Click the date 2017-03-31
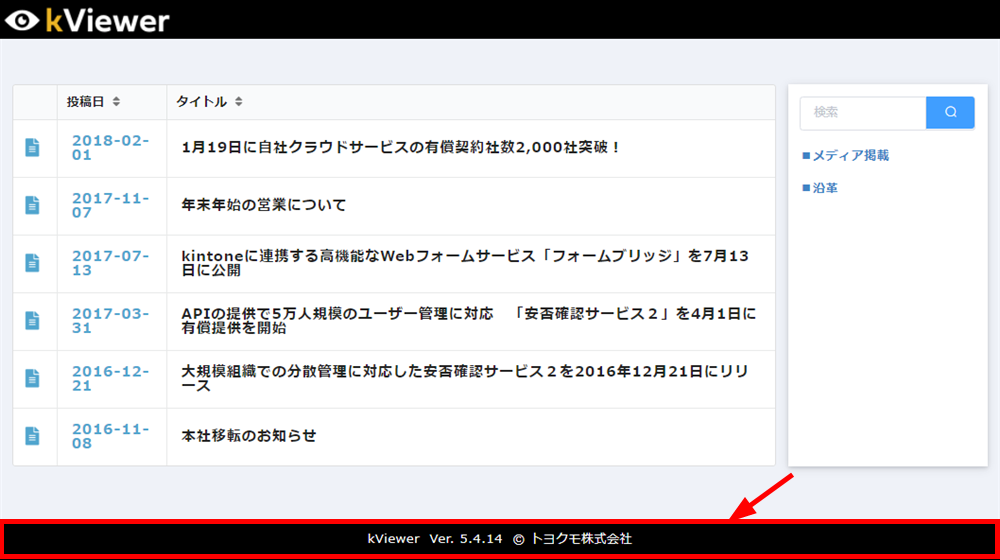1000x560 pixels. (x=110, y=321)
